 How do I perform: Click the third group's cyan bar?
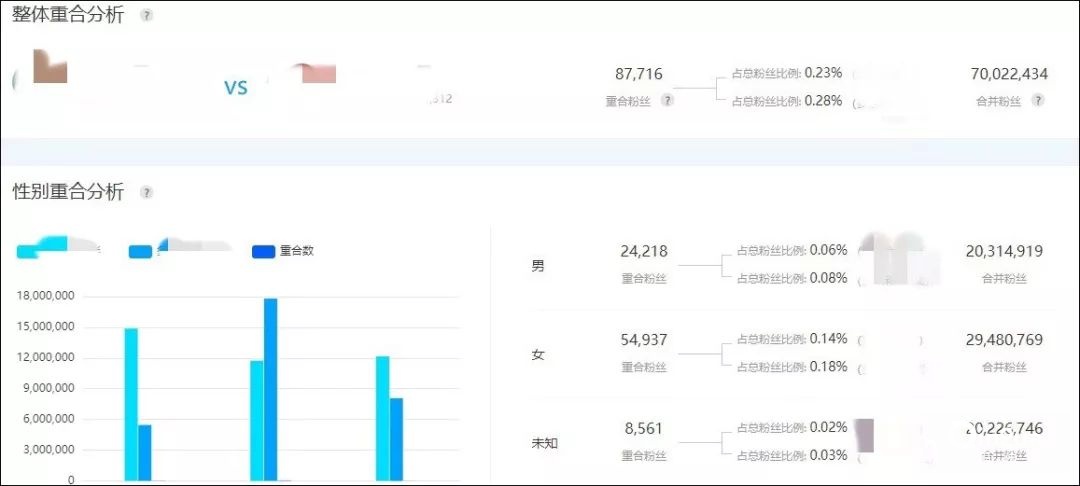383,418
